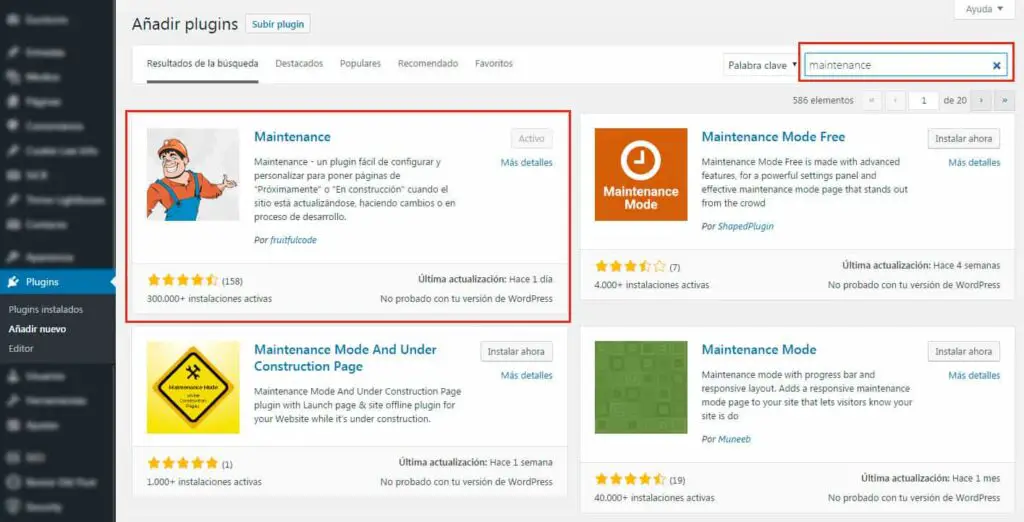Open Más detalles for Under Construction Page plugin
The image size is (1024, 522).
click(x=526, y=376)
